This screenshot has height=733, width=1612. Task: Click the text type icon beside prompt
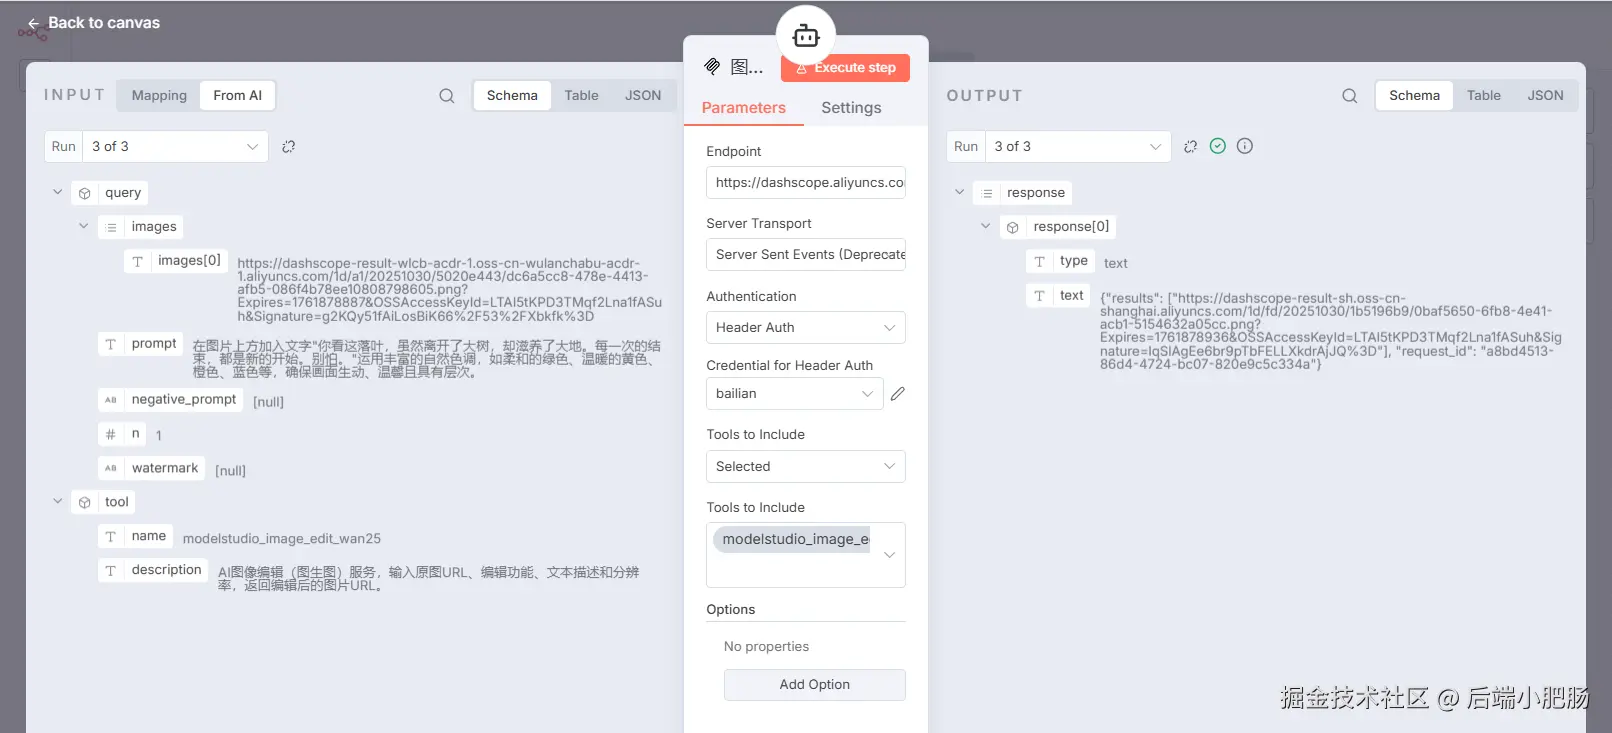(111, 344)
